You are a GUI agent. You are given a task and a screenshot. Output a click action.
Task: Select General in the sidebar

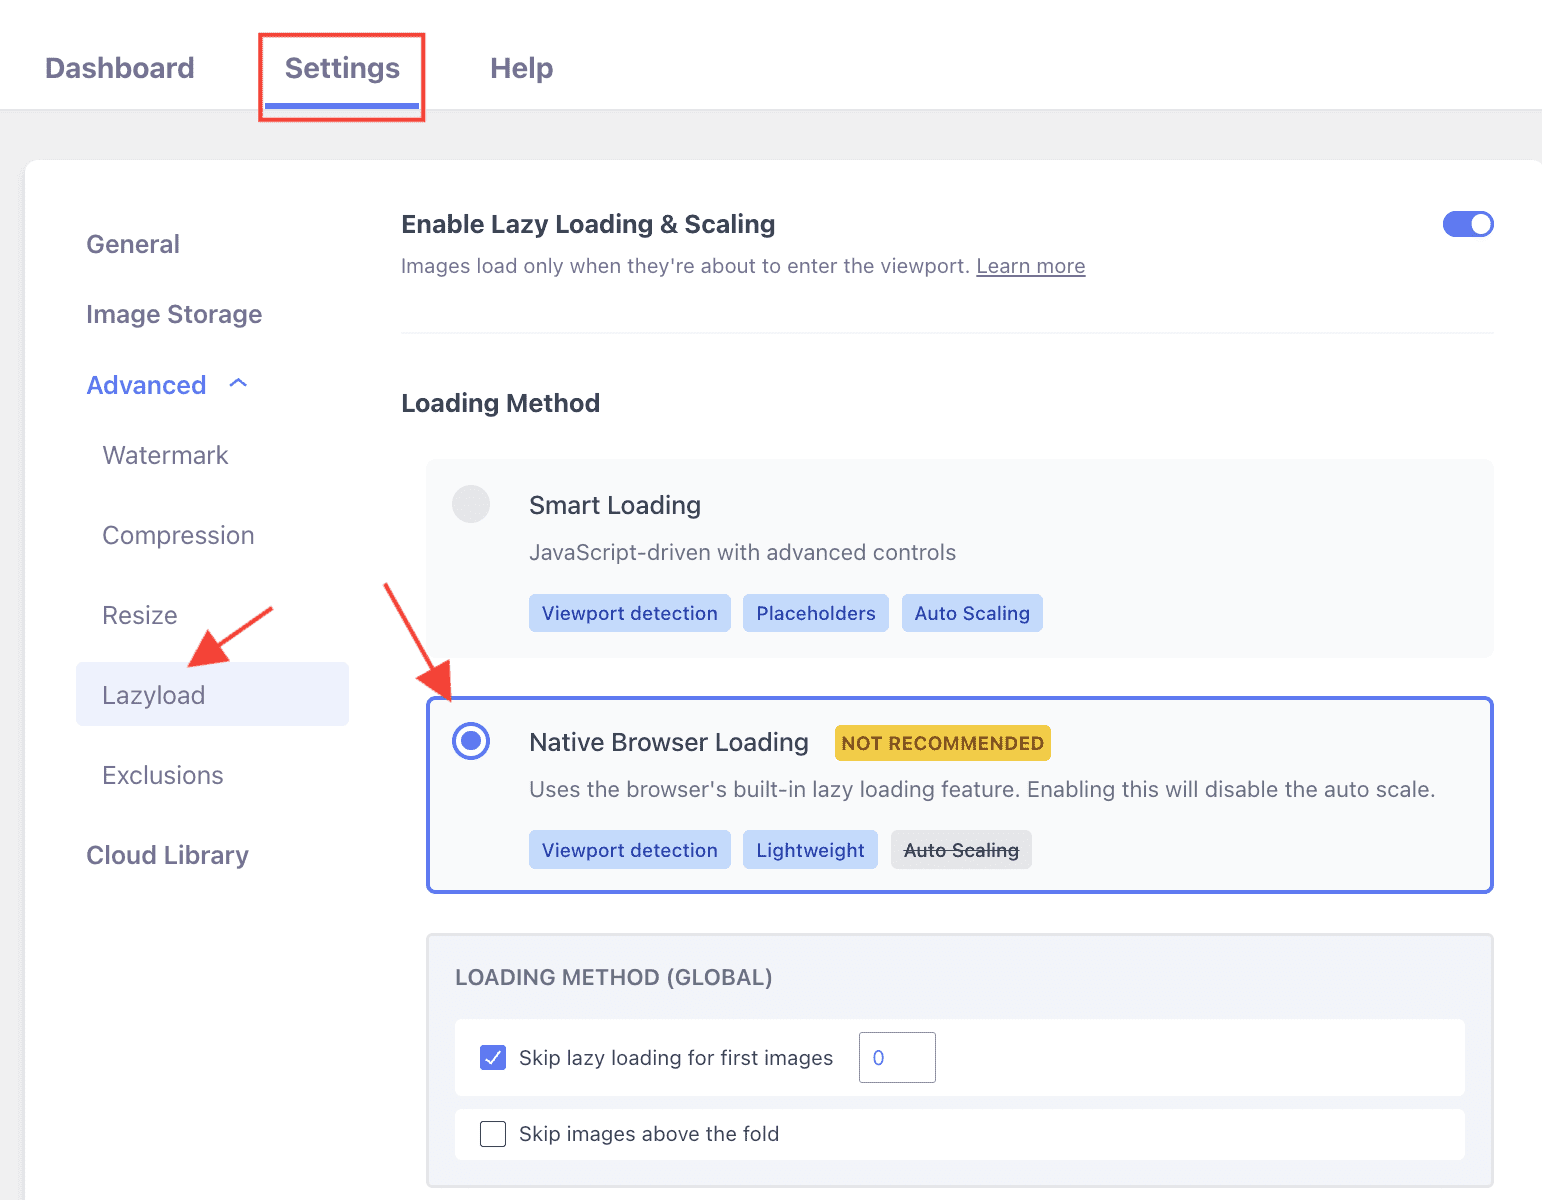[133, 244]
